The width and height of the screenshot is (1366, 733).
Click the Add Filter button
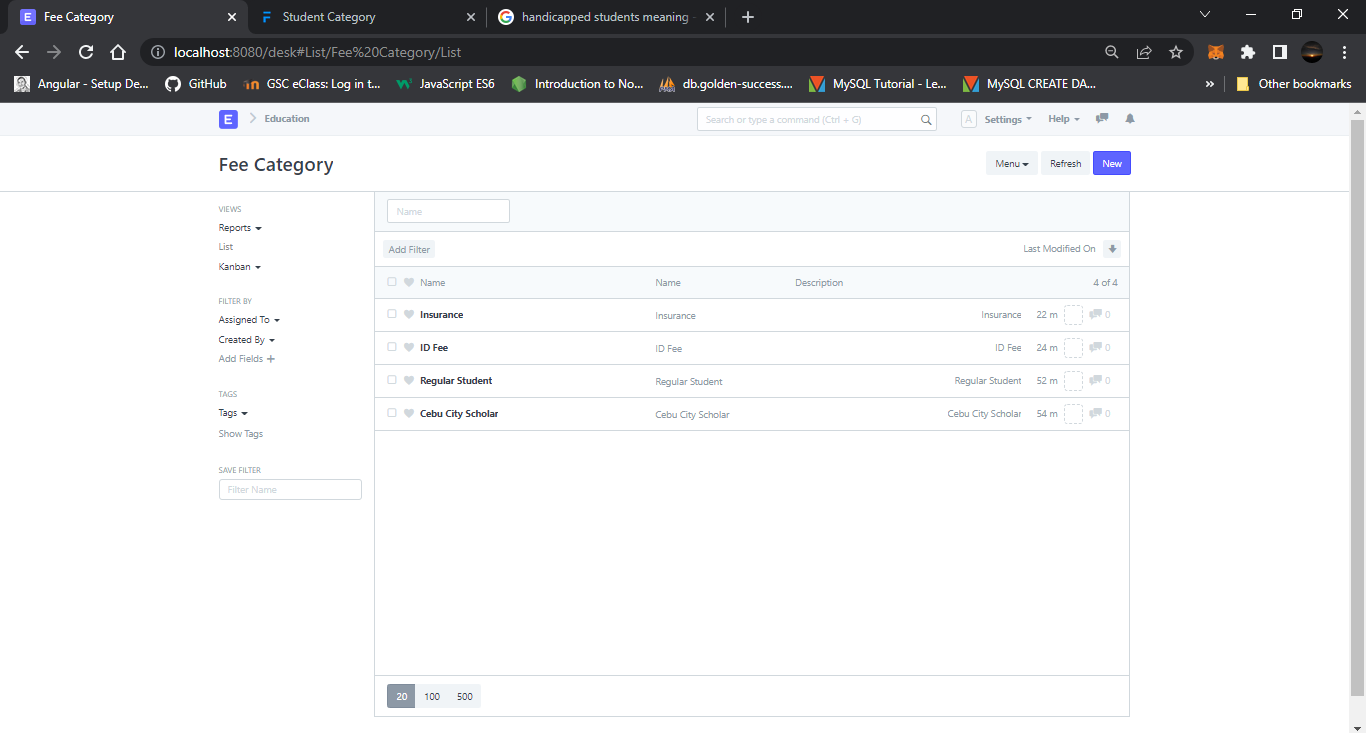coord(409,249)
